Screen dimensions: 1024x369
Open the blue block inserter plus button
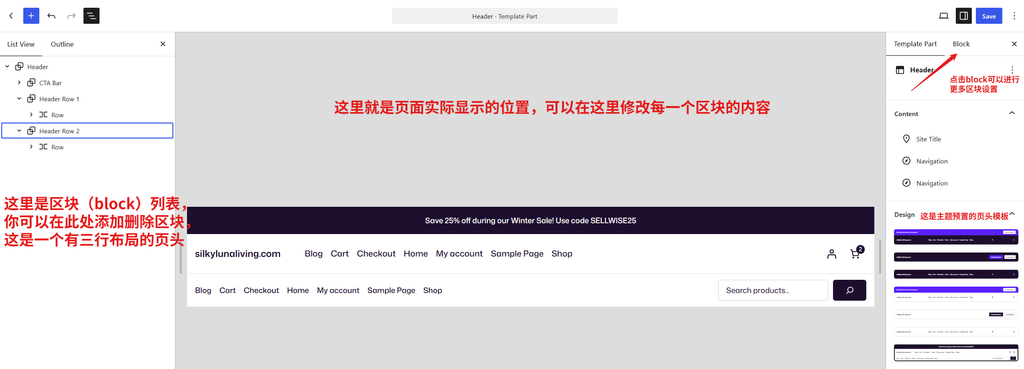point(31,16)
